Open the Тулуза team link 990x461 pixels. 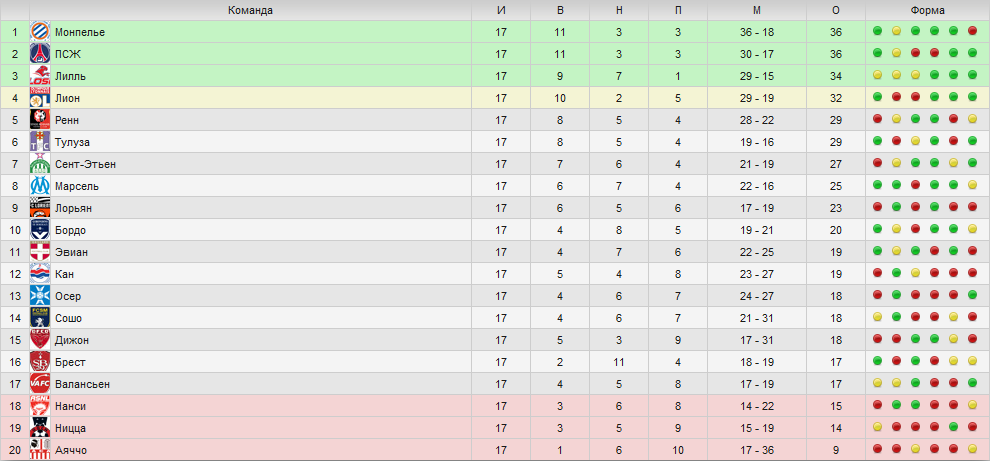tap(68, 142)
